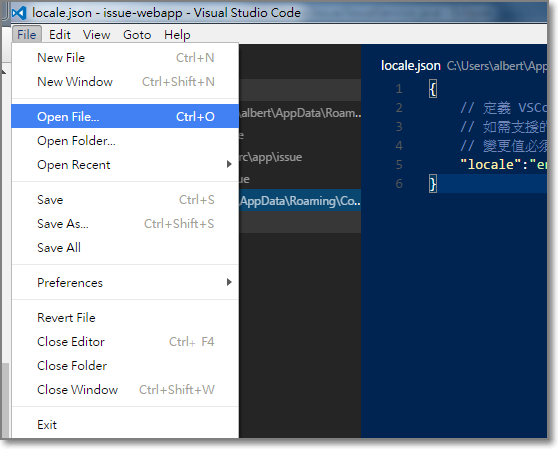Click the Open Recent submenu arrow

pyautogui.click(x=229, y=164)
